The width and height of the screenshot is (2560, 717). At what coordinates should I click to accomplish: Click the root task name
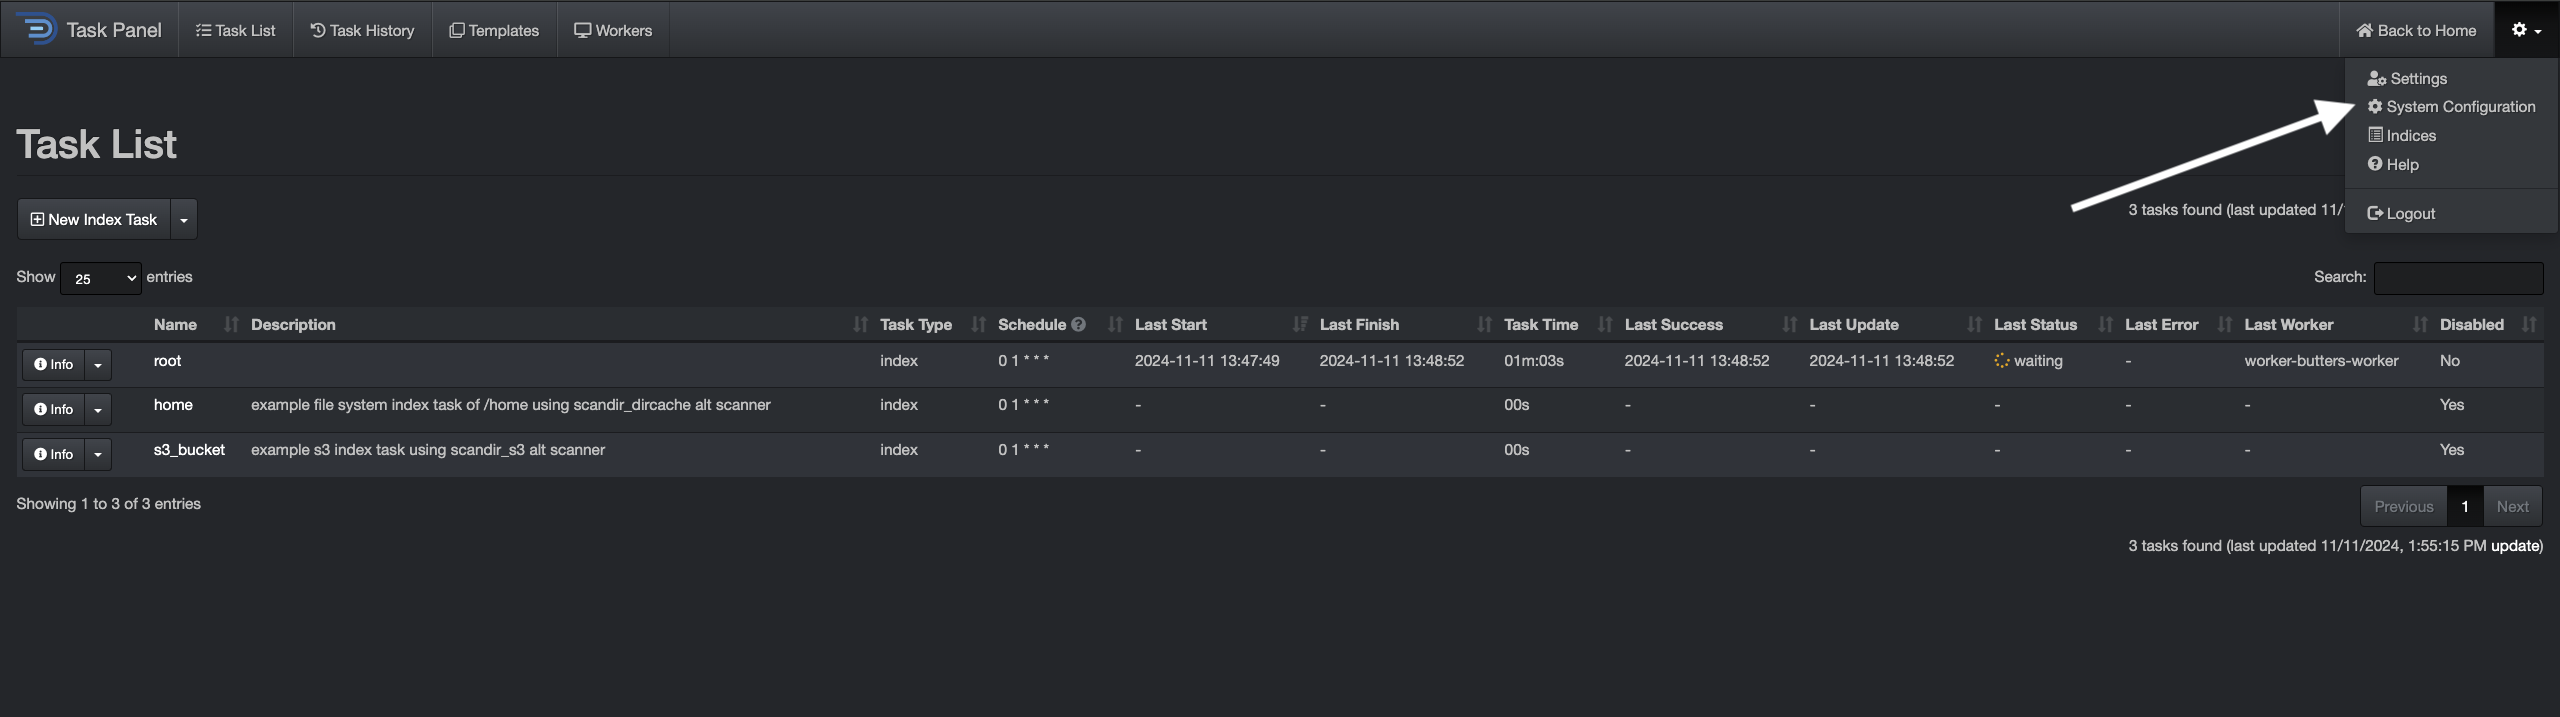point(167,361)
